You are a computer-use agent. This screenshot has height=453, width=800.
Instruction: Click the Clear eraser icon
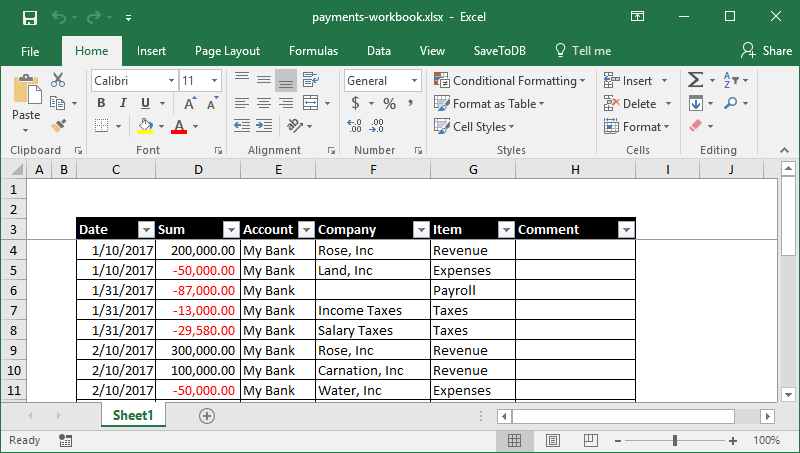pos(696,125)
